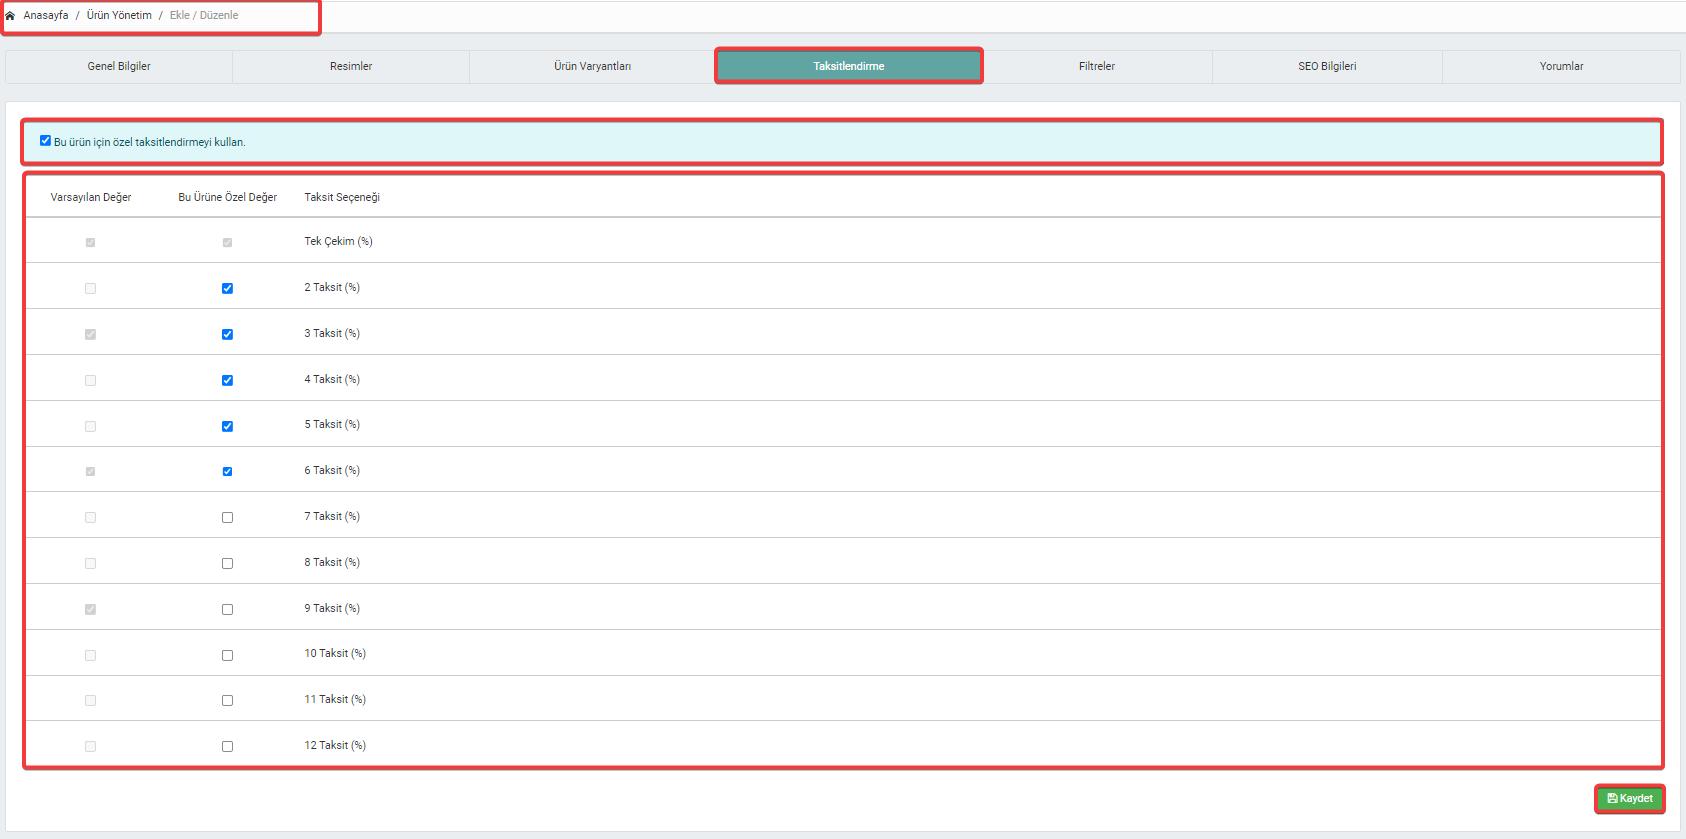Enable product-specific value for 9 Taksit
The height and width of the screenshot is (839, 1686).
pyautogui.click(x=227, y=609)
